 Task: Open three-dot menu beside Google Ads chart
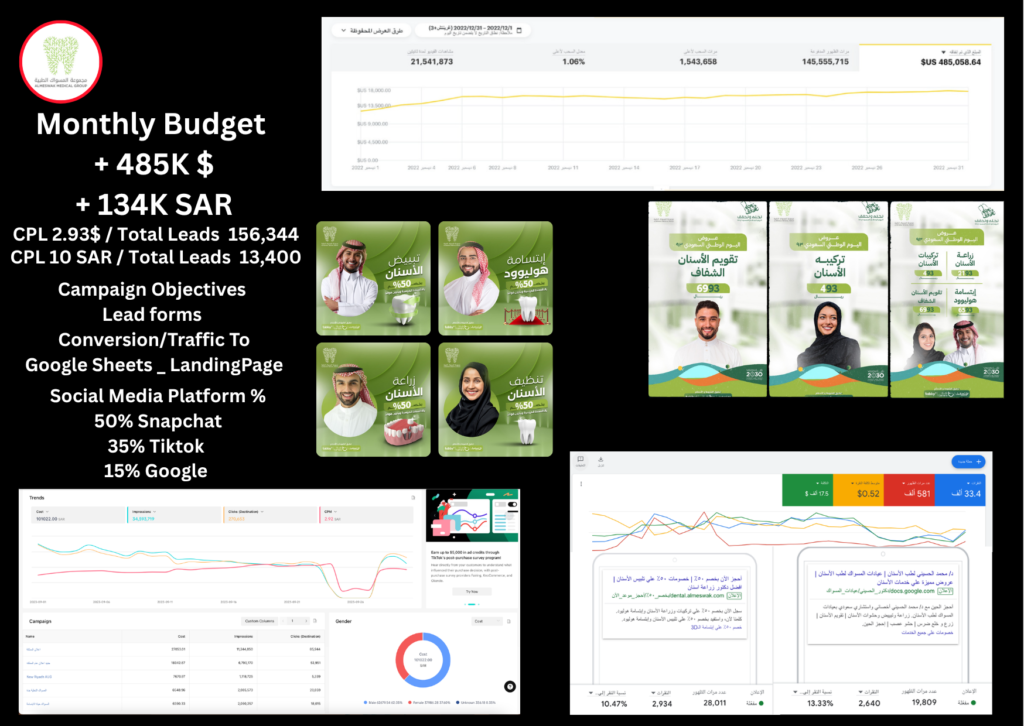580,483
